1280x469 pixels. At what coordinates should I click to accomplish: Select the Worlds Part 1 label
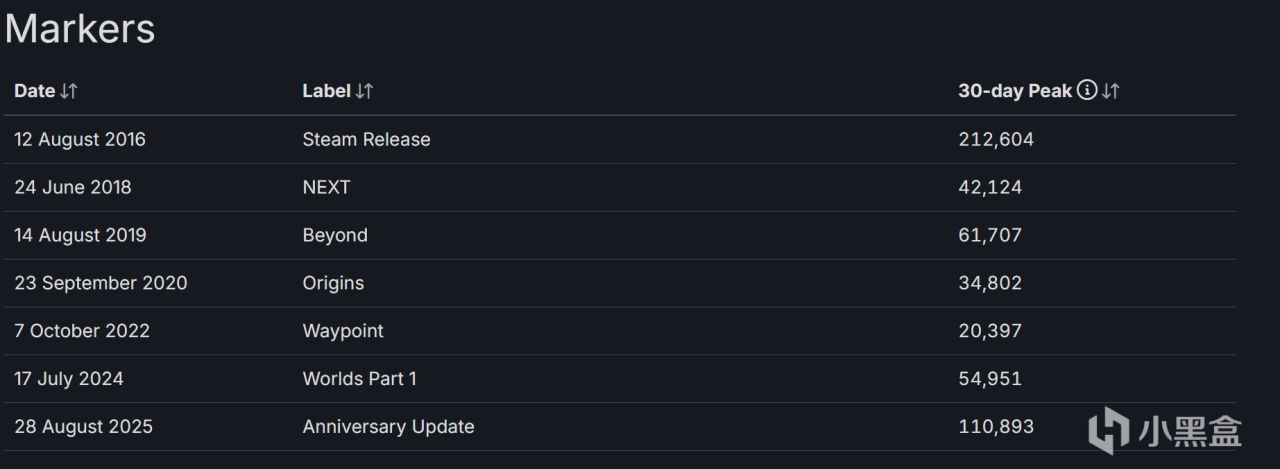click(x=359, y=379)
